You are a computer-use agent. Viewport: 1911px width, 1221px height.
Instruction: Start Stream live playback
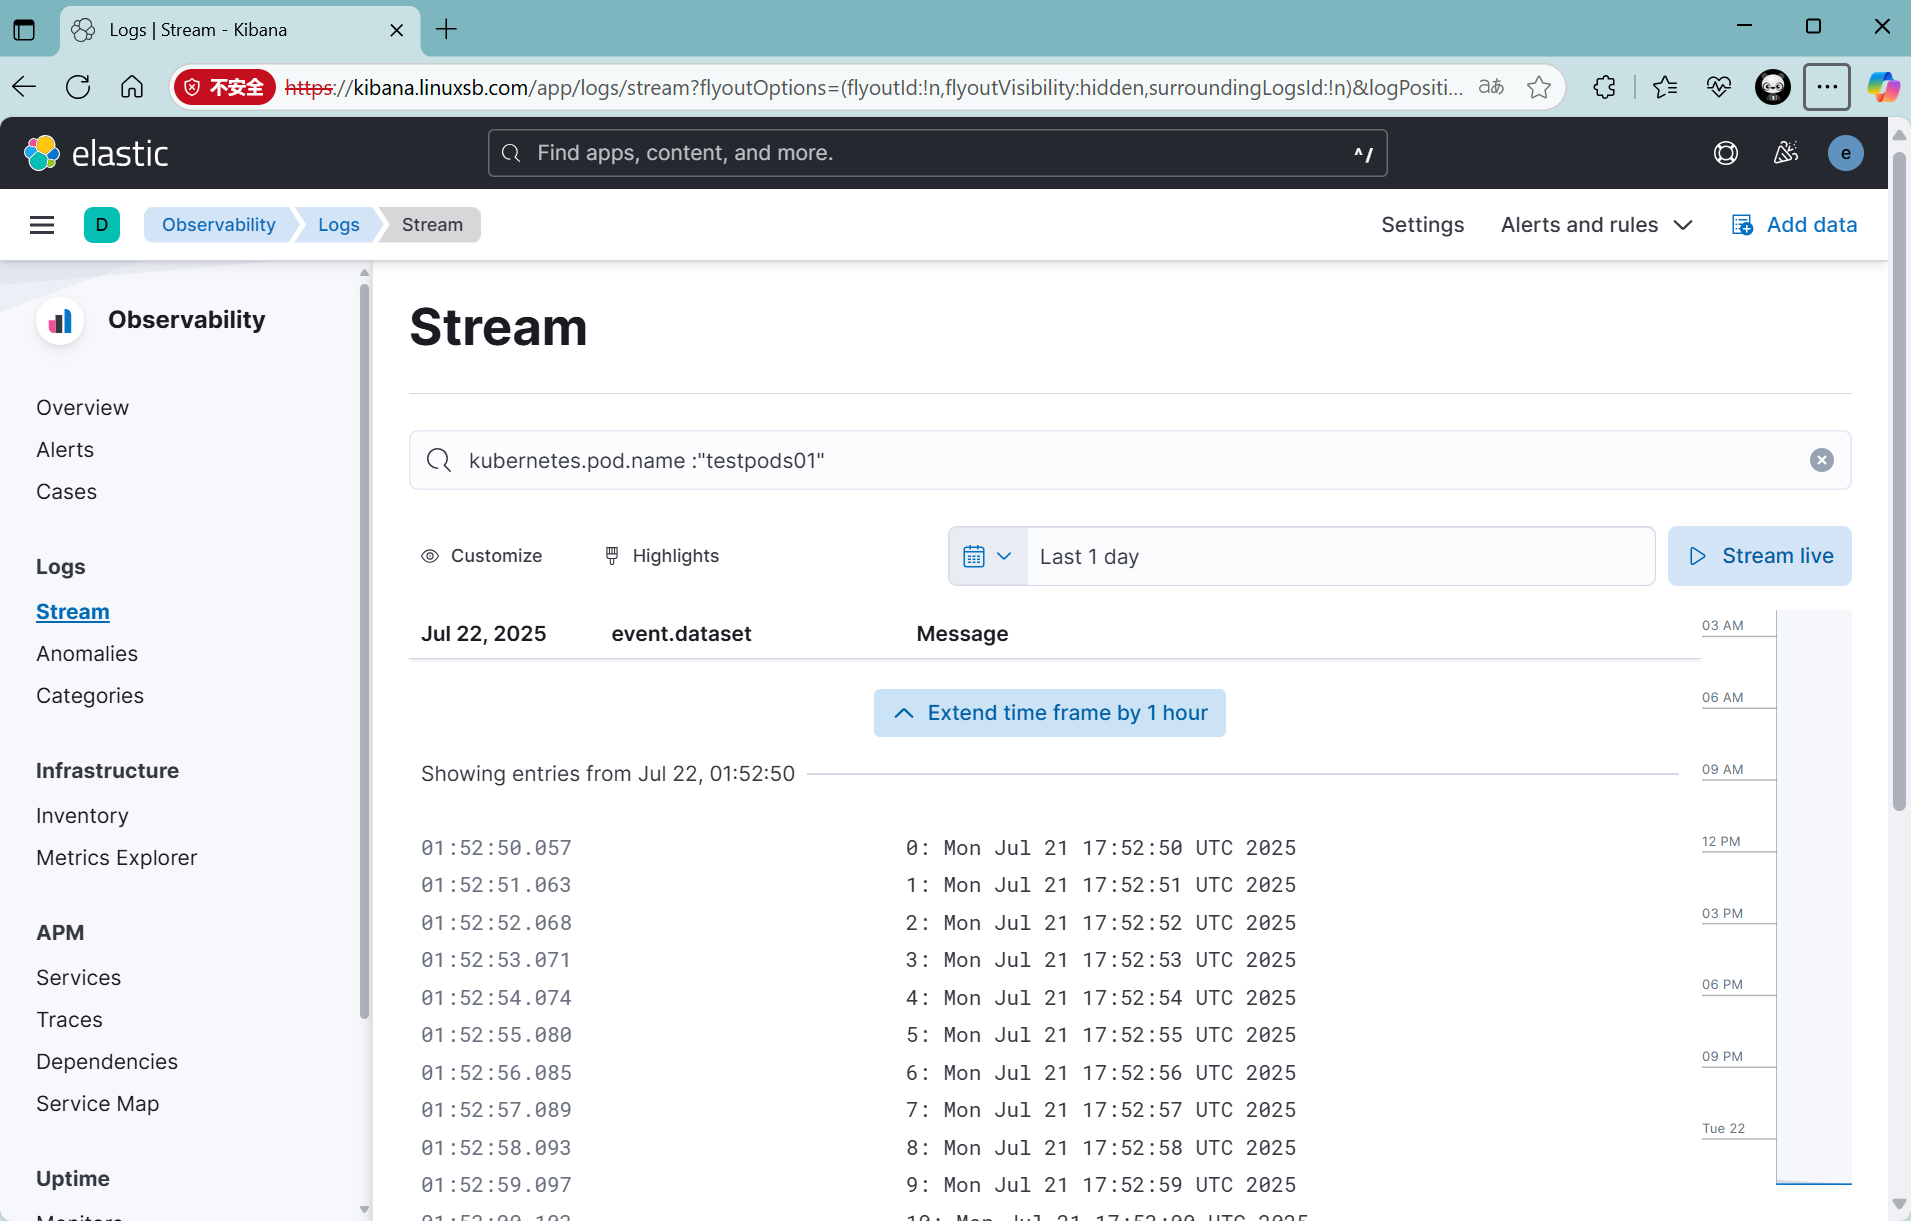pyautogui.click(x=1759, y=556)
